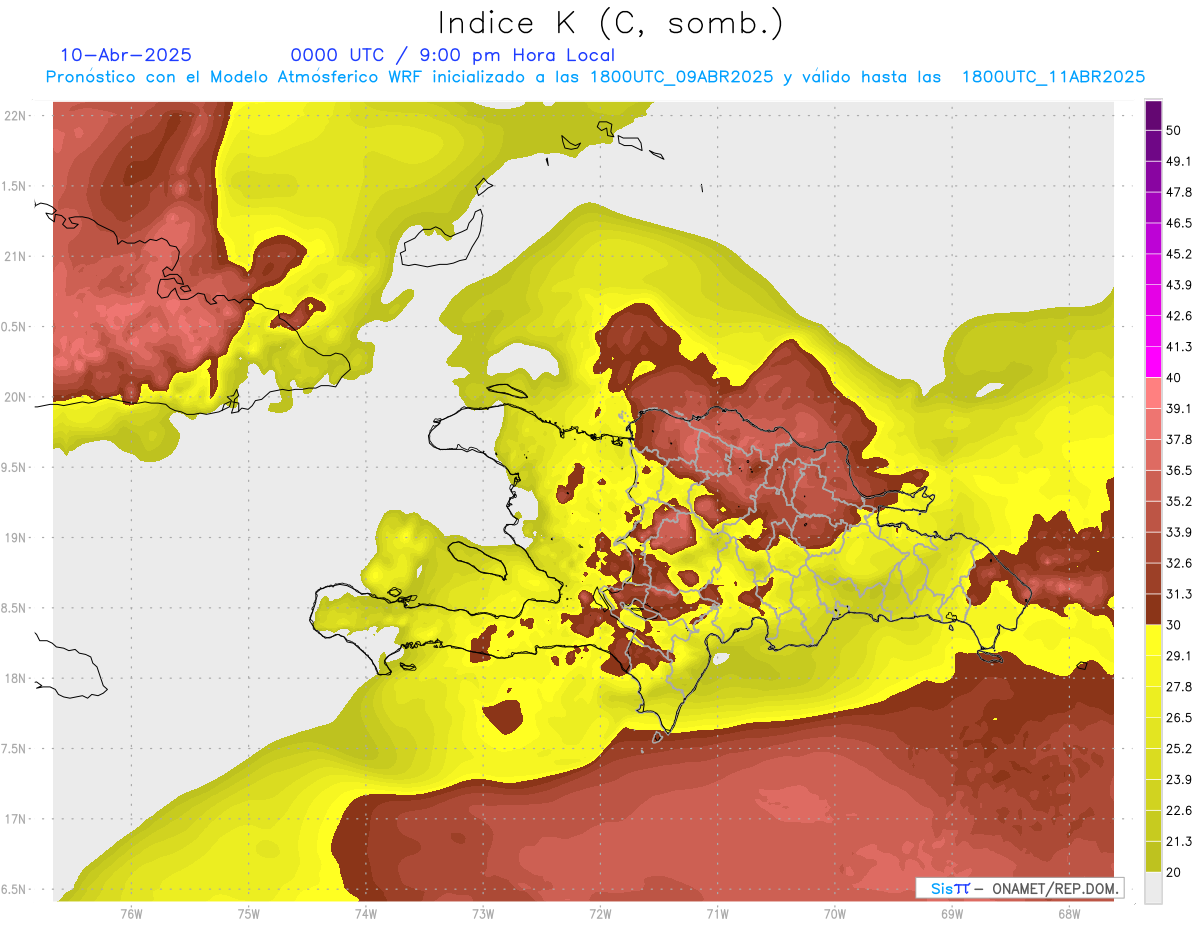
Task: Click the gray swatch below legend value 20
Action: 1153,888
